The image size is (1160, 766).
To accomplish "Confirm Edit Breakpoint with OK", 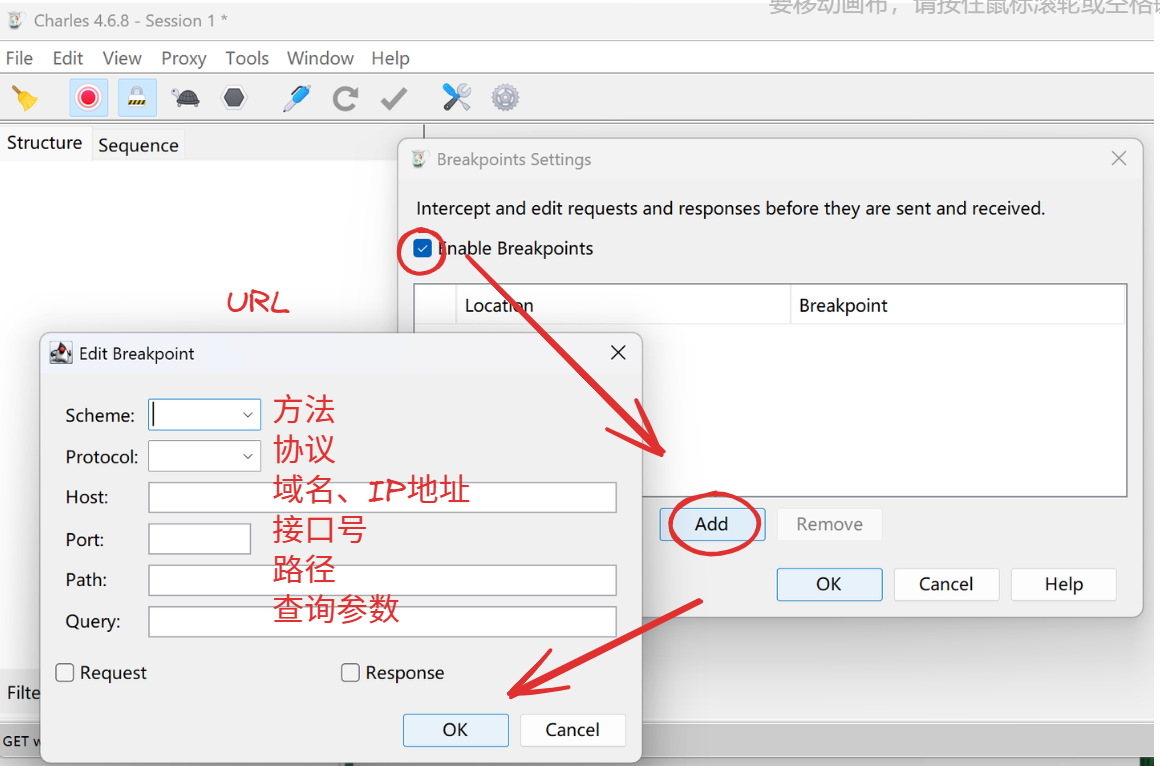I will pos(456,730).
